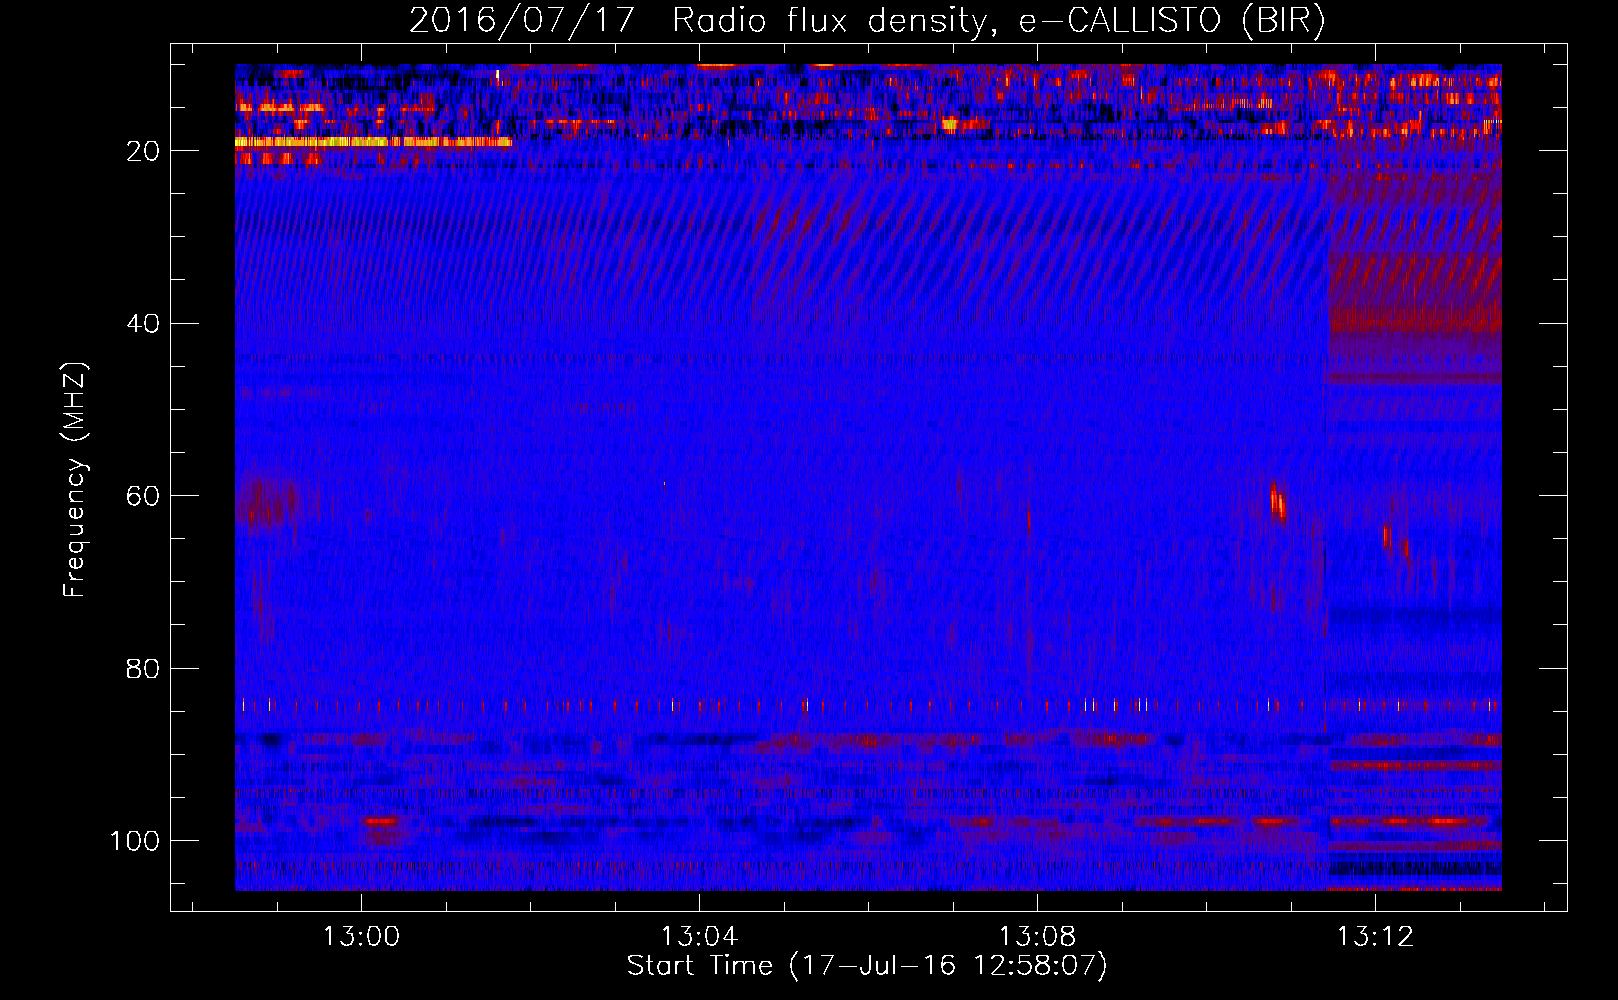
Task: Click the 'Start Time (17-Jul-16 12:58:07)' label
Action: [x=867, y=966]
